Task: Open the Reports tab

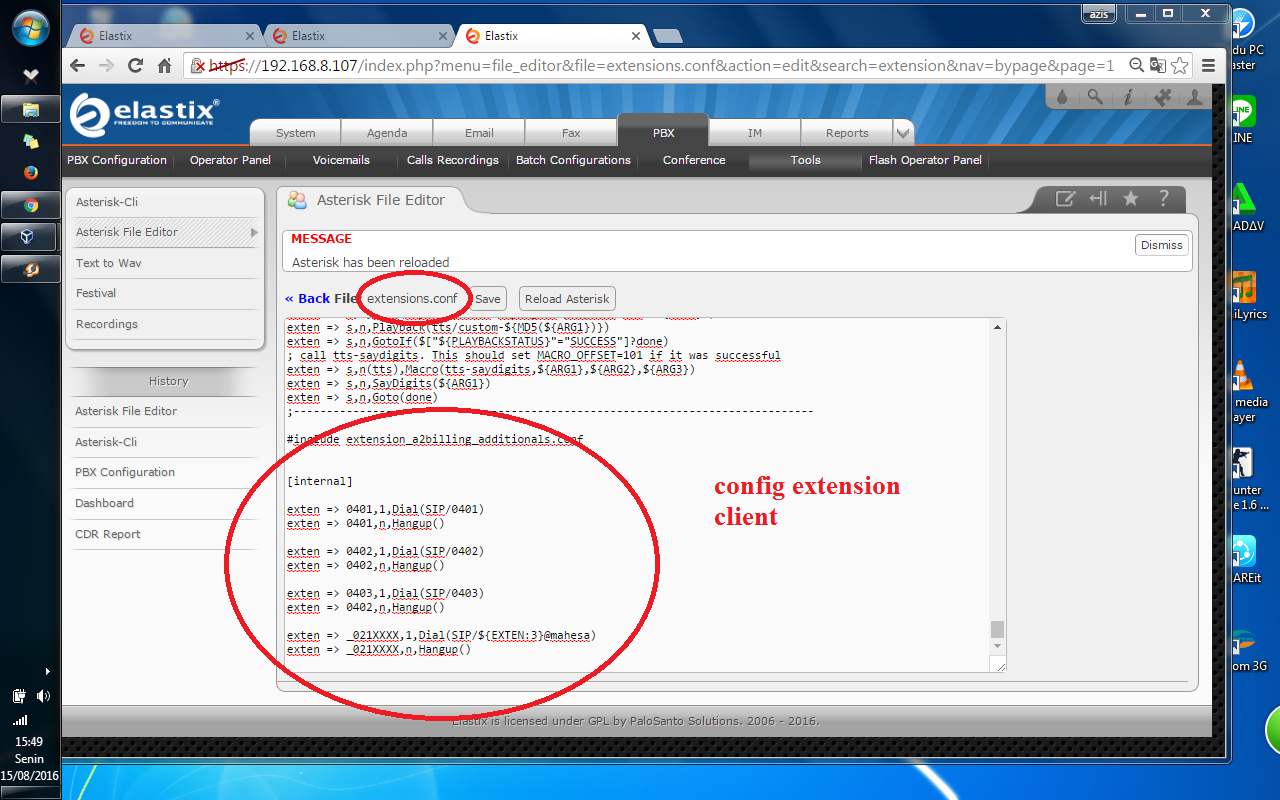Action: coord(847,133)
